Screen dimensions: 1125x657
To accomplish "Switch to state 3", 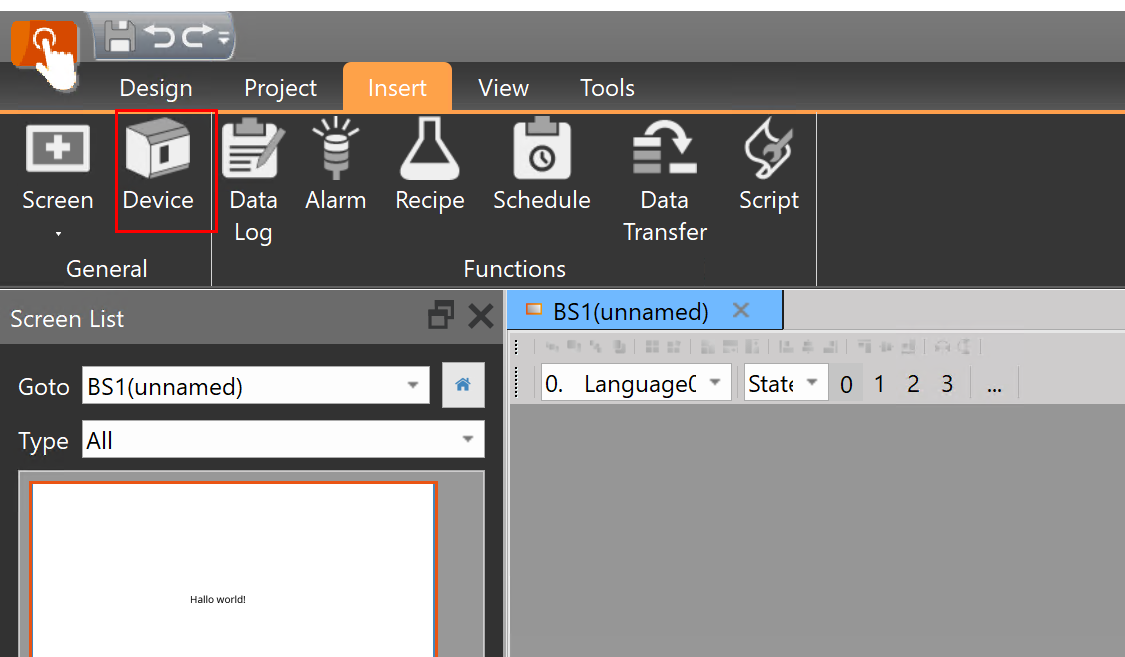I will 947,384.
